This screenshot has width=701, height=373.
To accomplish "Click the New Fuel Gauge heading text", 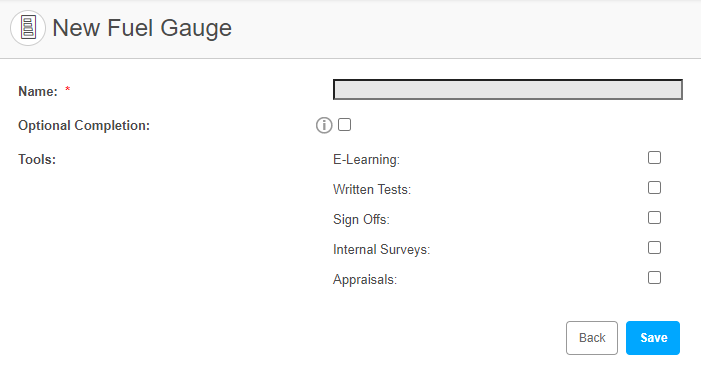I will (142, 28).
